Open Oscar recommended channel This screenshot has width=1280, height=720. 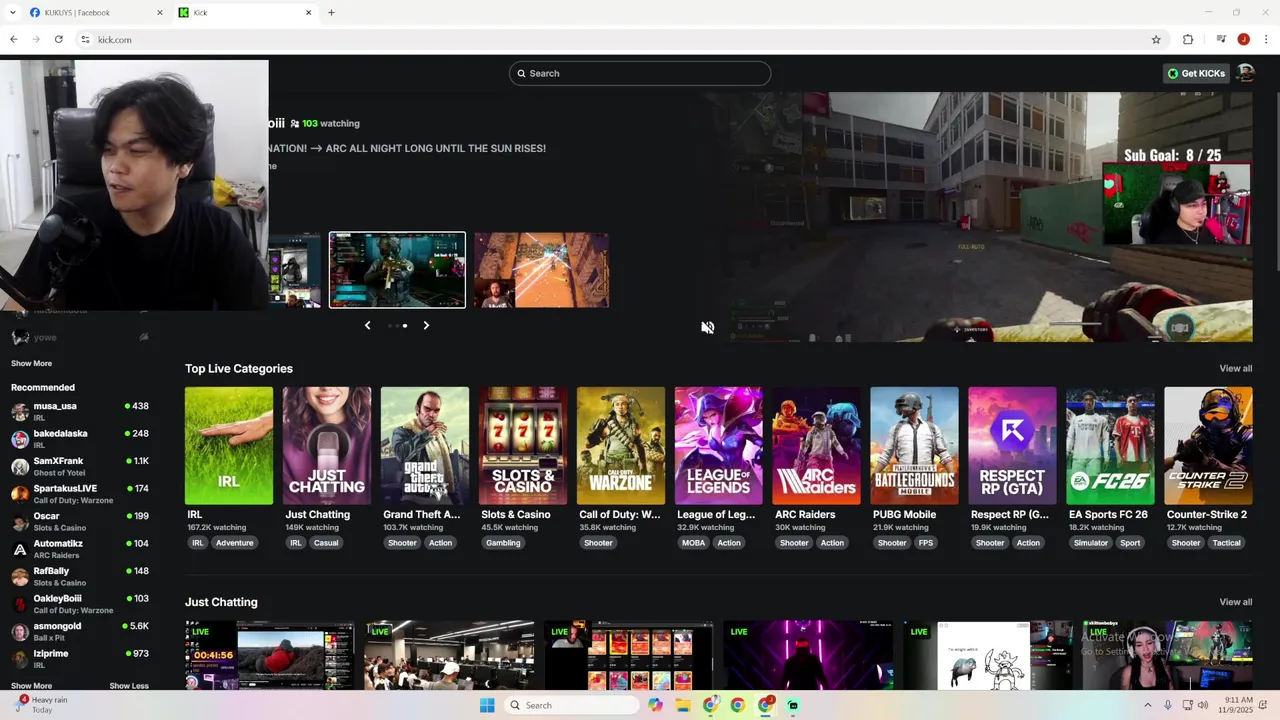pos(80,521)
